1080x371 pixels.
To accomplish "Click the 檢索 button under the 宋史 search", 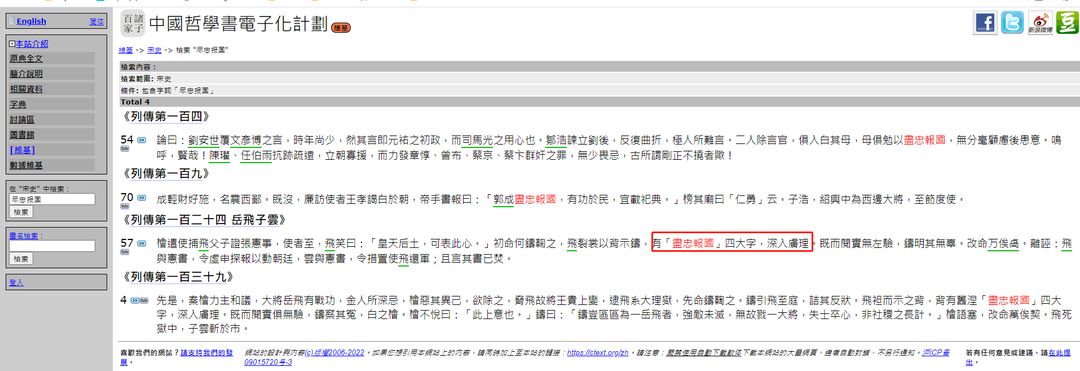I will [21, 212].
